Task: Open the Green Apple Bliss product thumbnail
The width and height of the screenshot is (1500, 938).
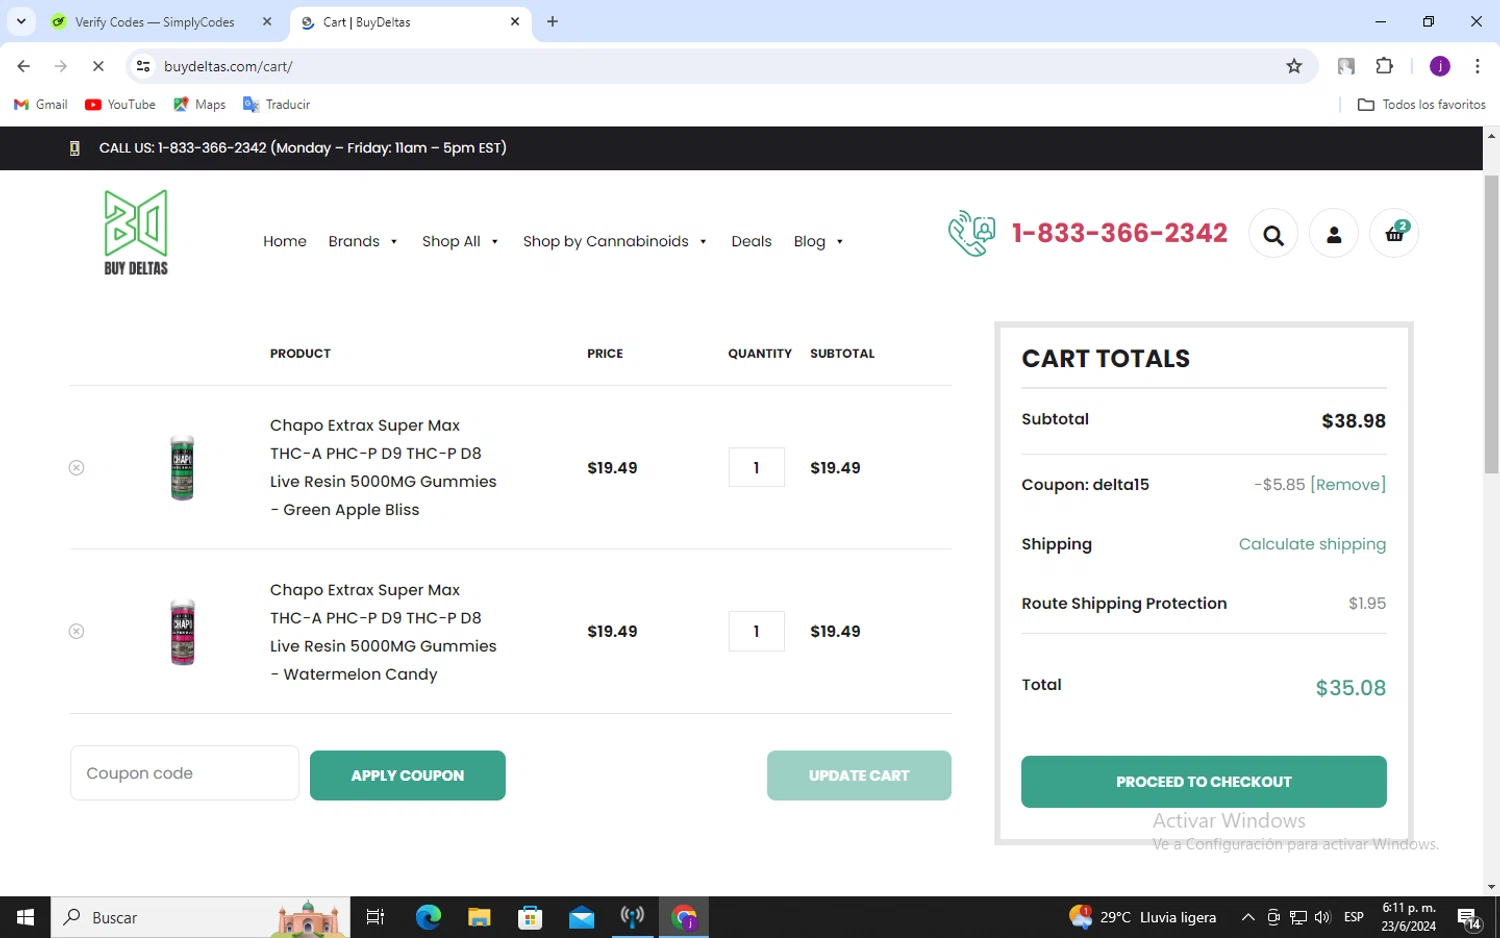Action: point(182,468)
